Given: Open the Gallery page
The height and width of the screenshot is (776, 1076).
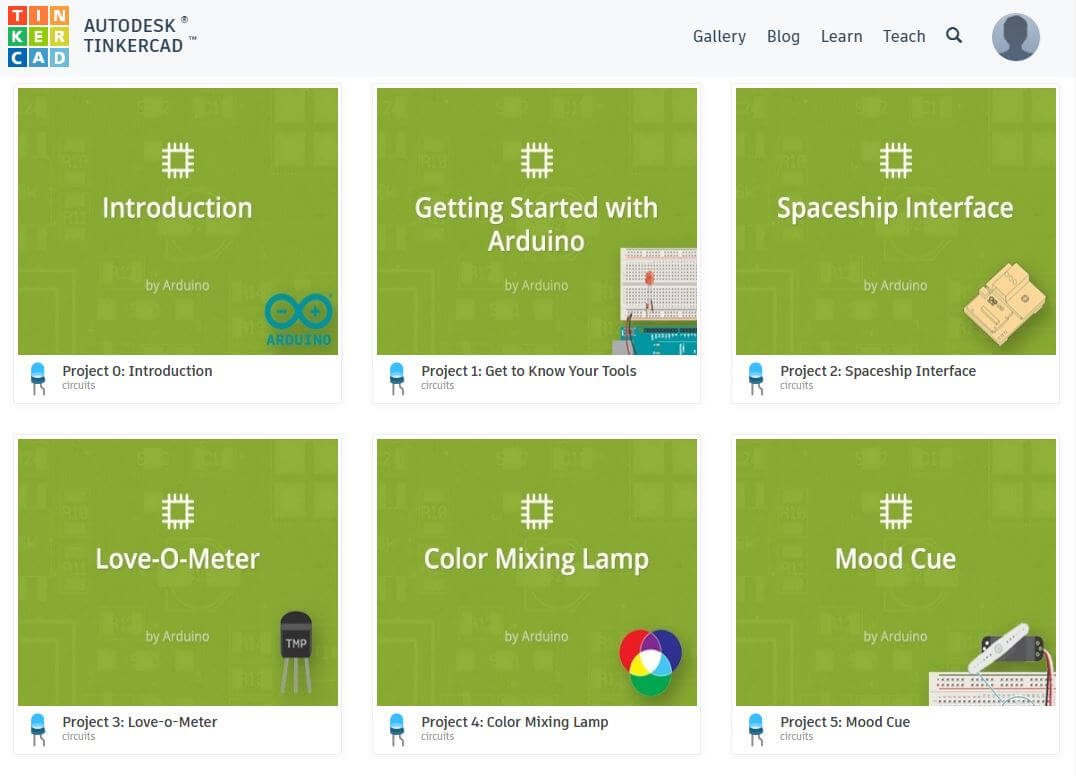Looking at the screenshot, I should [x=719, y=36].
